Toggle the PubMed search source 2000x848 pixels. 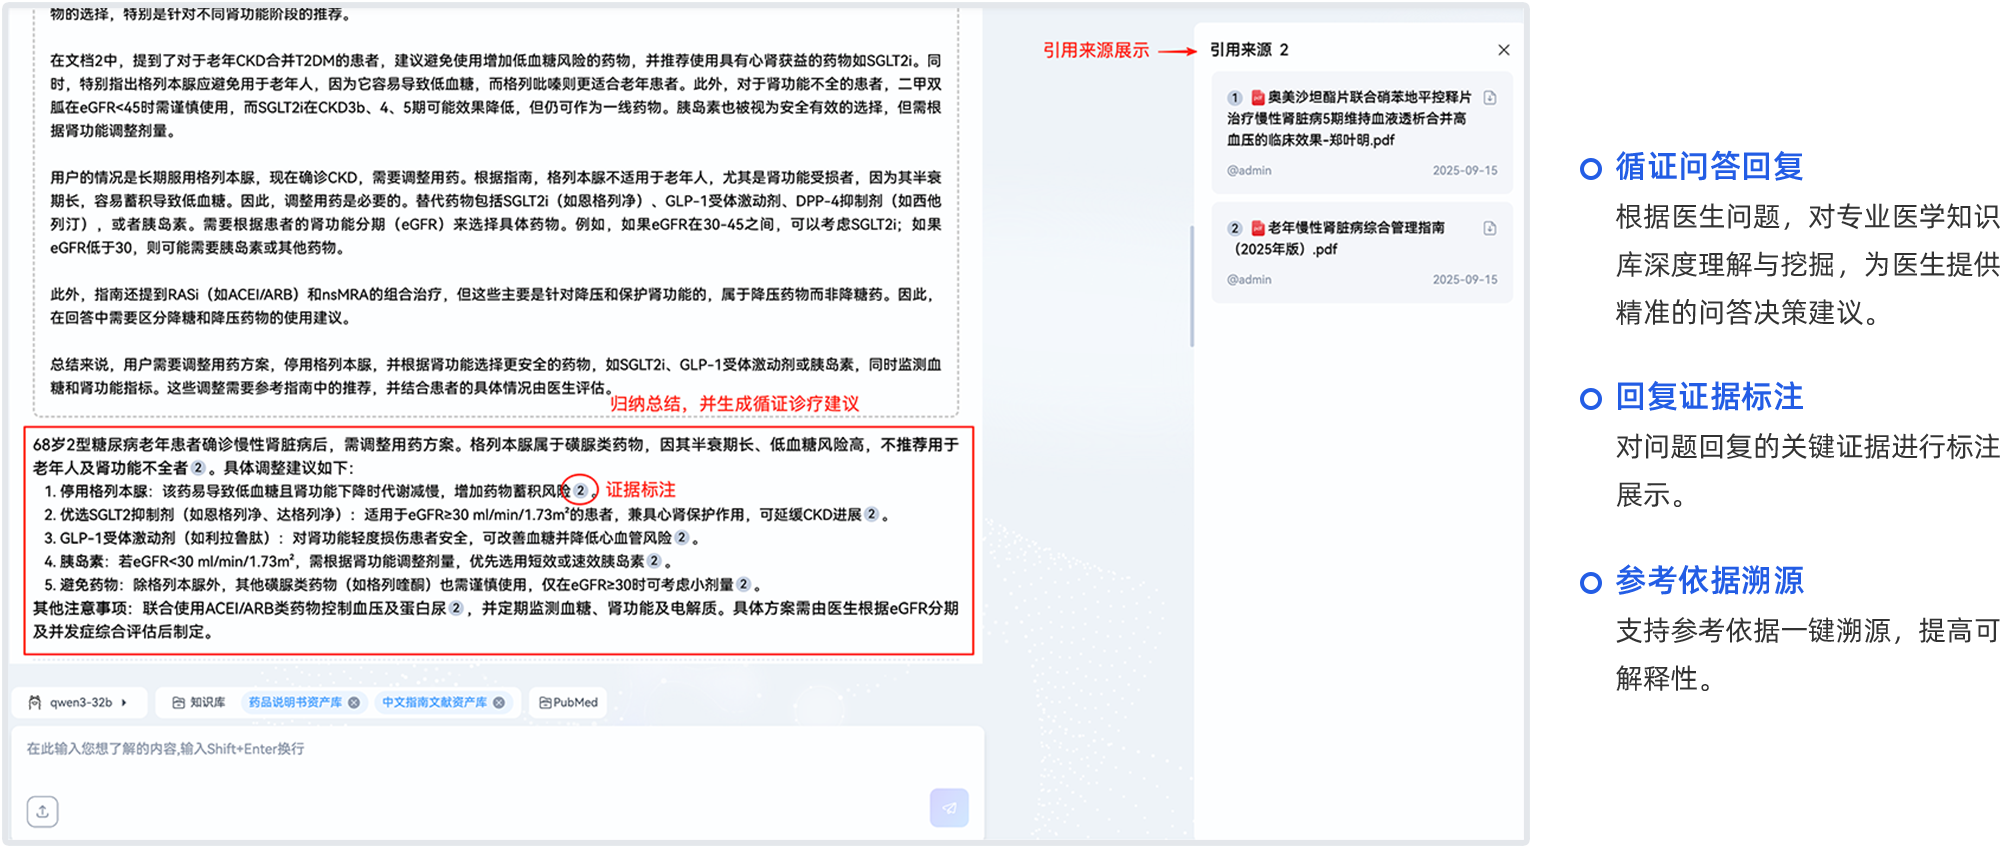(x=568, y=703)
